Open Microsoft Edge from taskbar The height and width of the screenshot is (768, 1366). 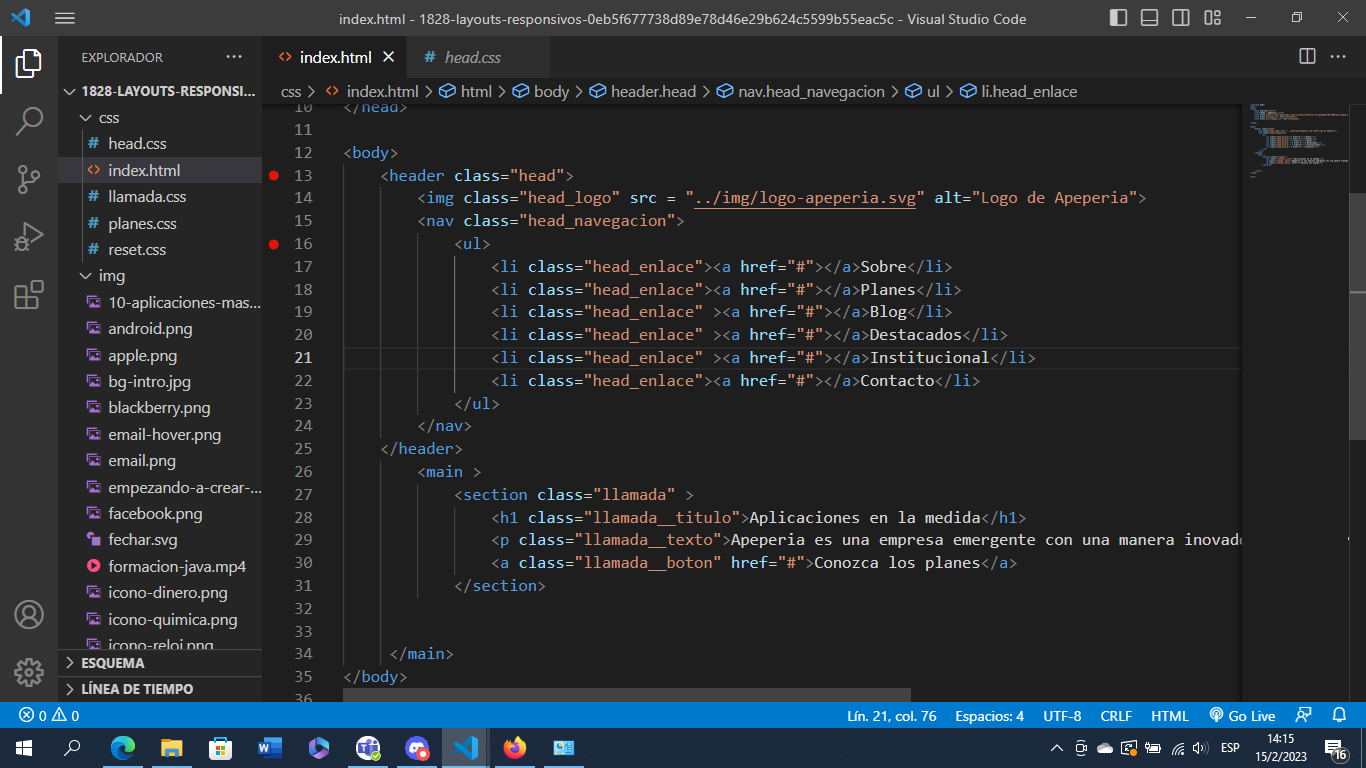point(123,747)
